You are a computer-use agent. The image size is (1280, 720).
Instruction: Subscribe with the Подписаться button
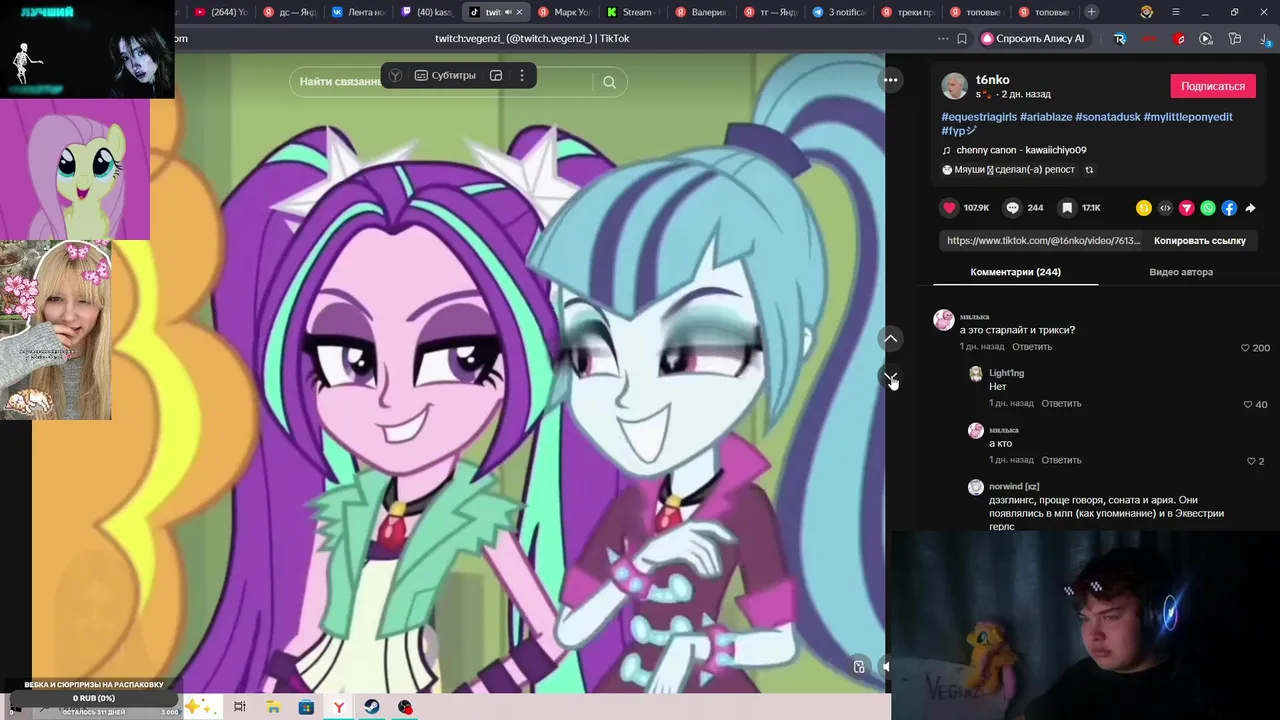tap(1213, 86)
